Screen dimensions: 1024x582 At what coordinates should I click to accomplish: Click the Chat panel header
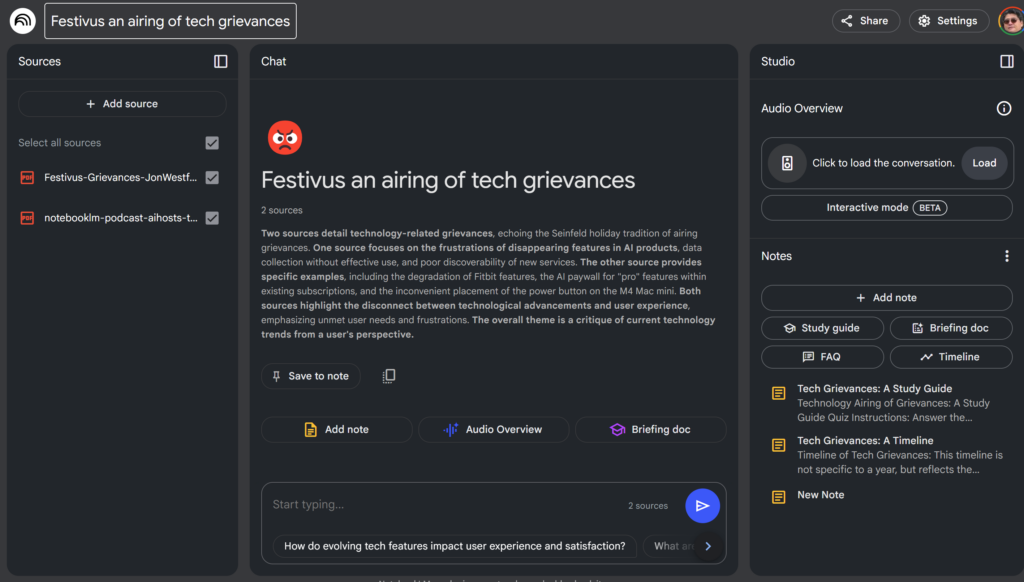pos(274,61)
